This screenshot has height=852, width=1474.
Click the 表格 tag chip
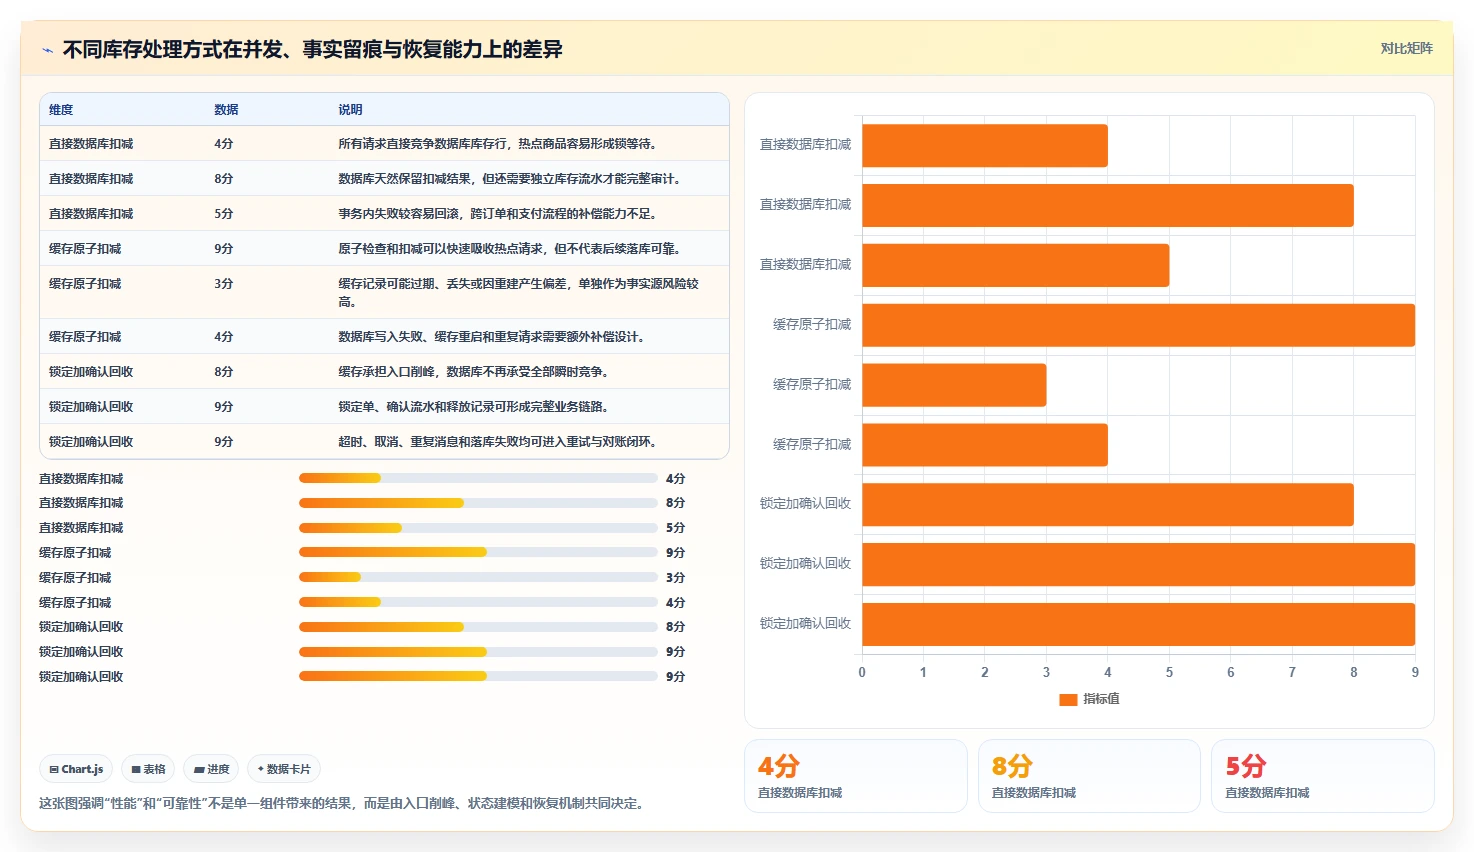click(148, 769)
